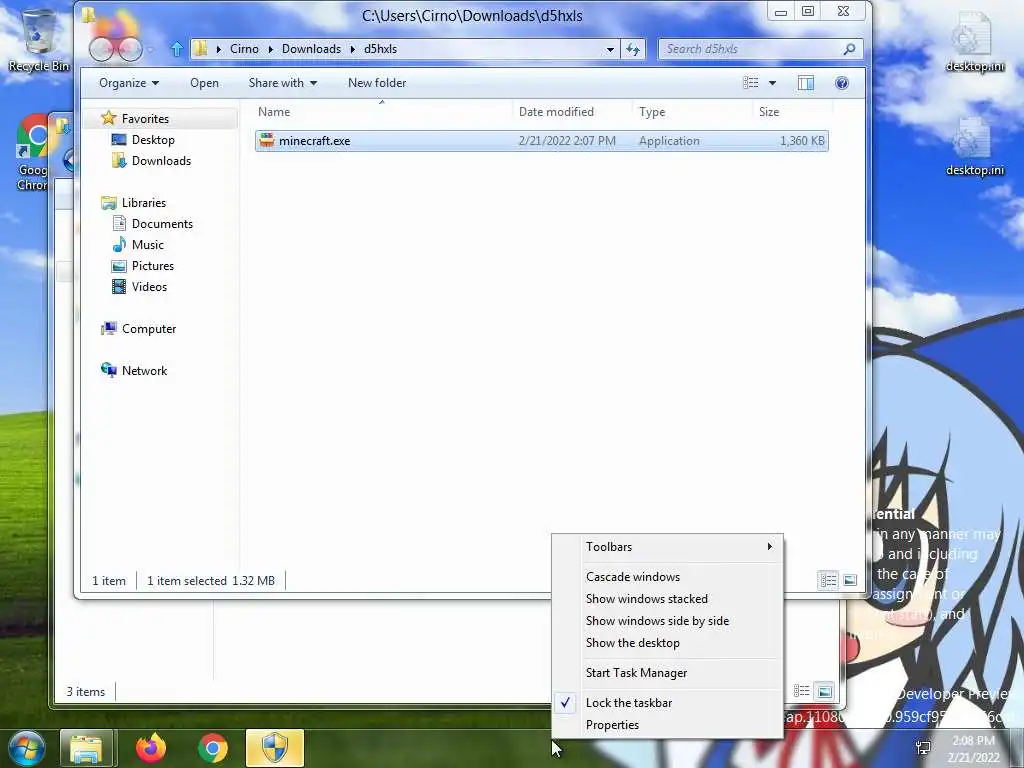The height and width of the screenshot is (768, 1024).
Task: Select Network in navigation pane
Action: 144,370
